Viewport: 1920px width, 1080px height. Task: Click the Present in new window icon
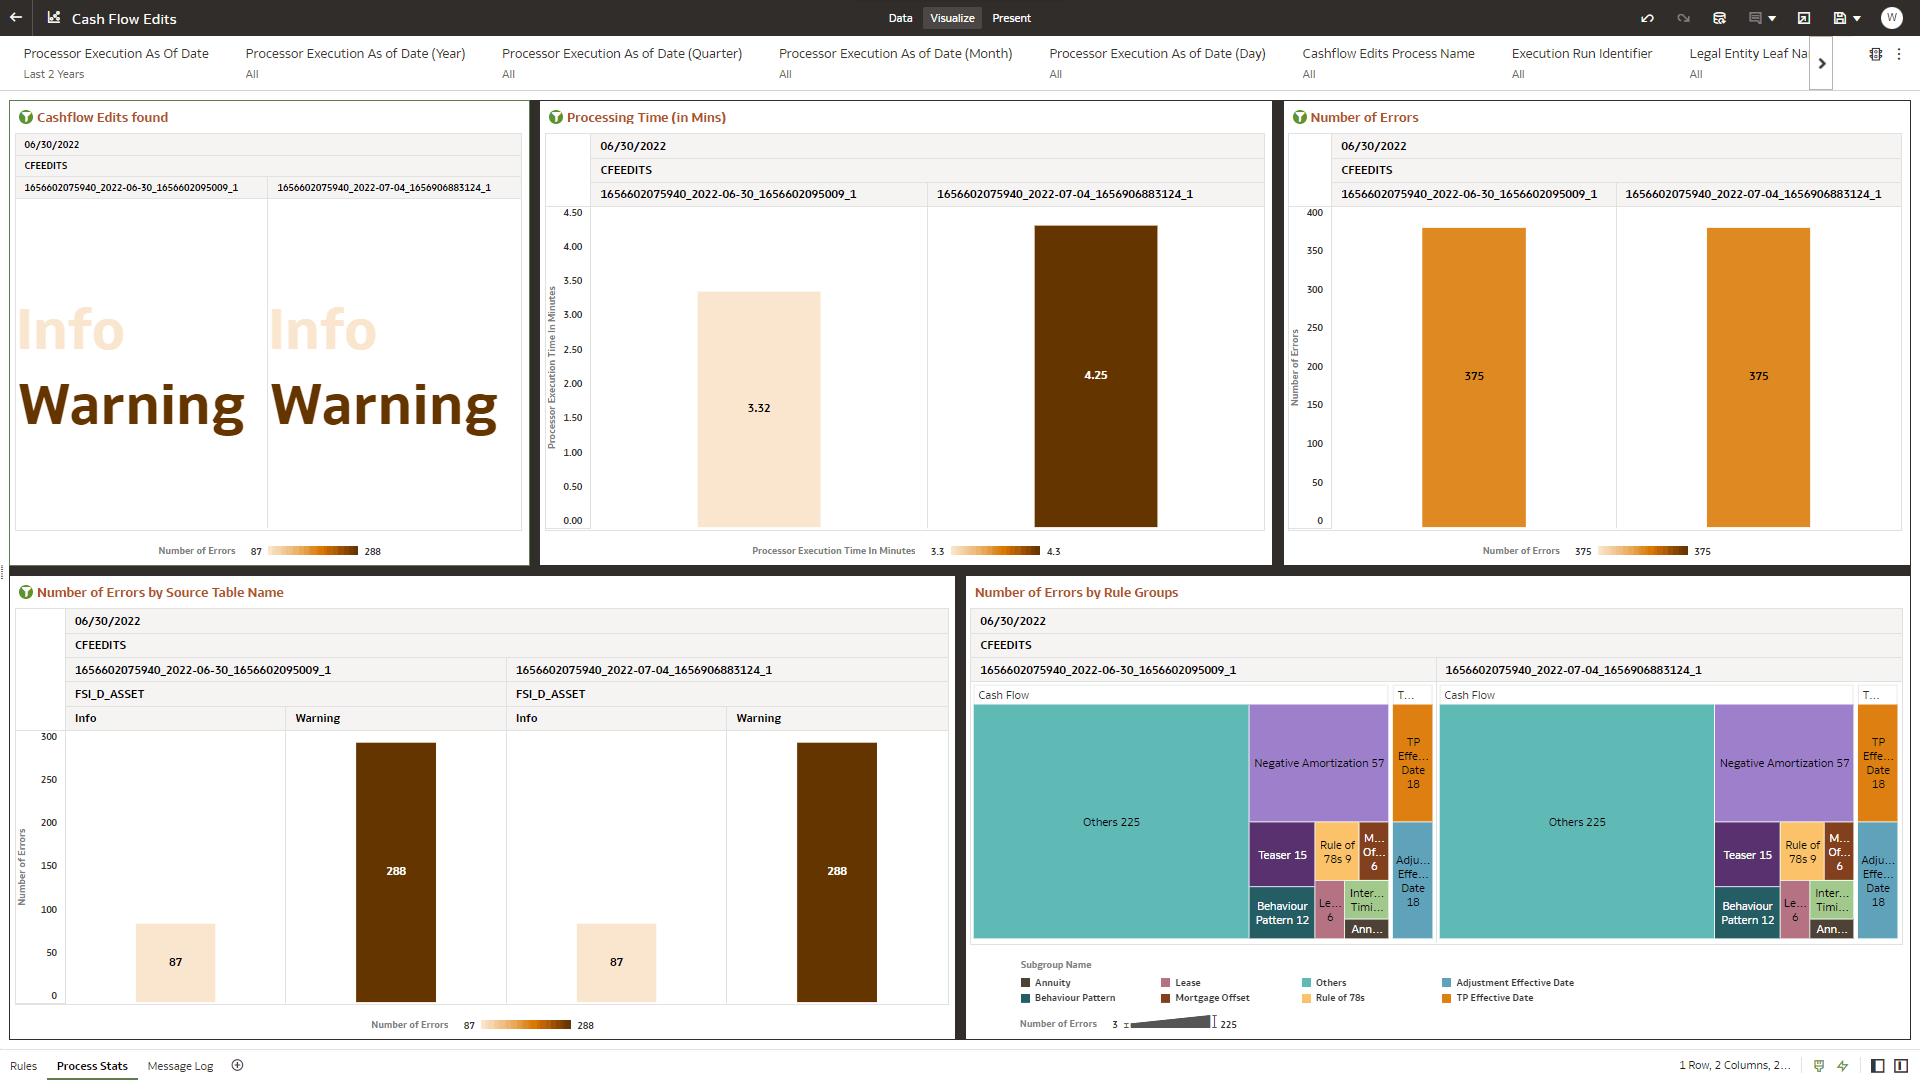1803,18
